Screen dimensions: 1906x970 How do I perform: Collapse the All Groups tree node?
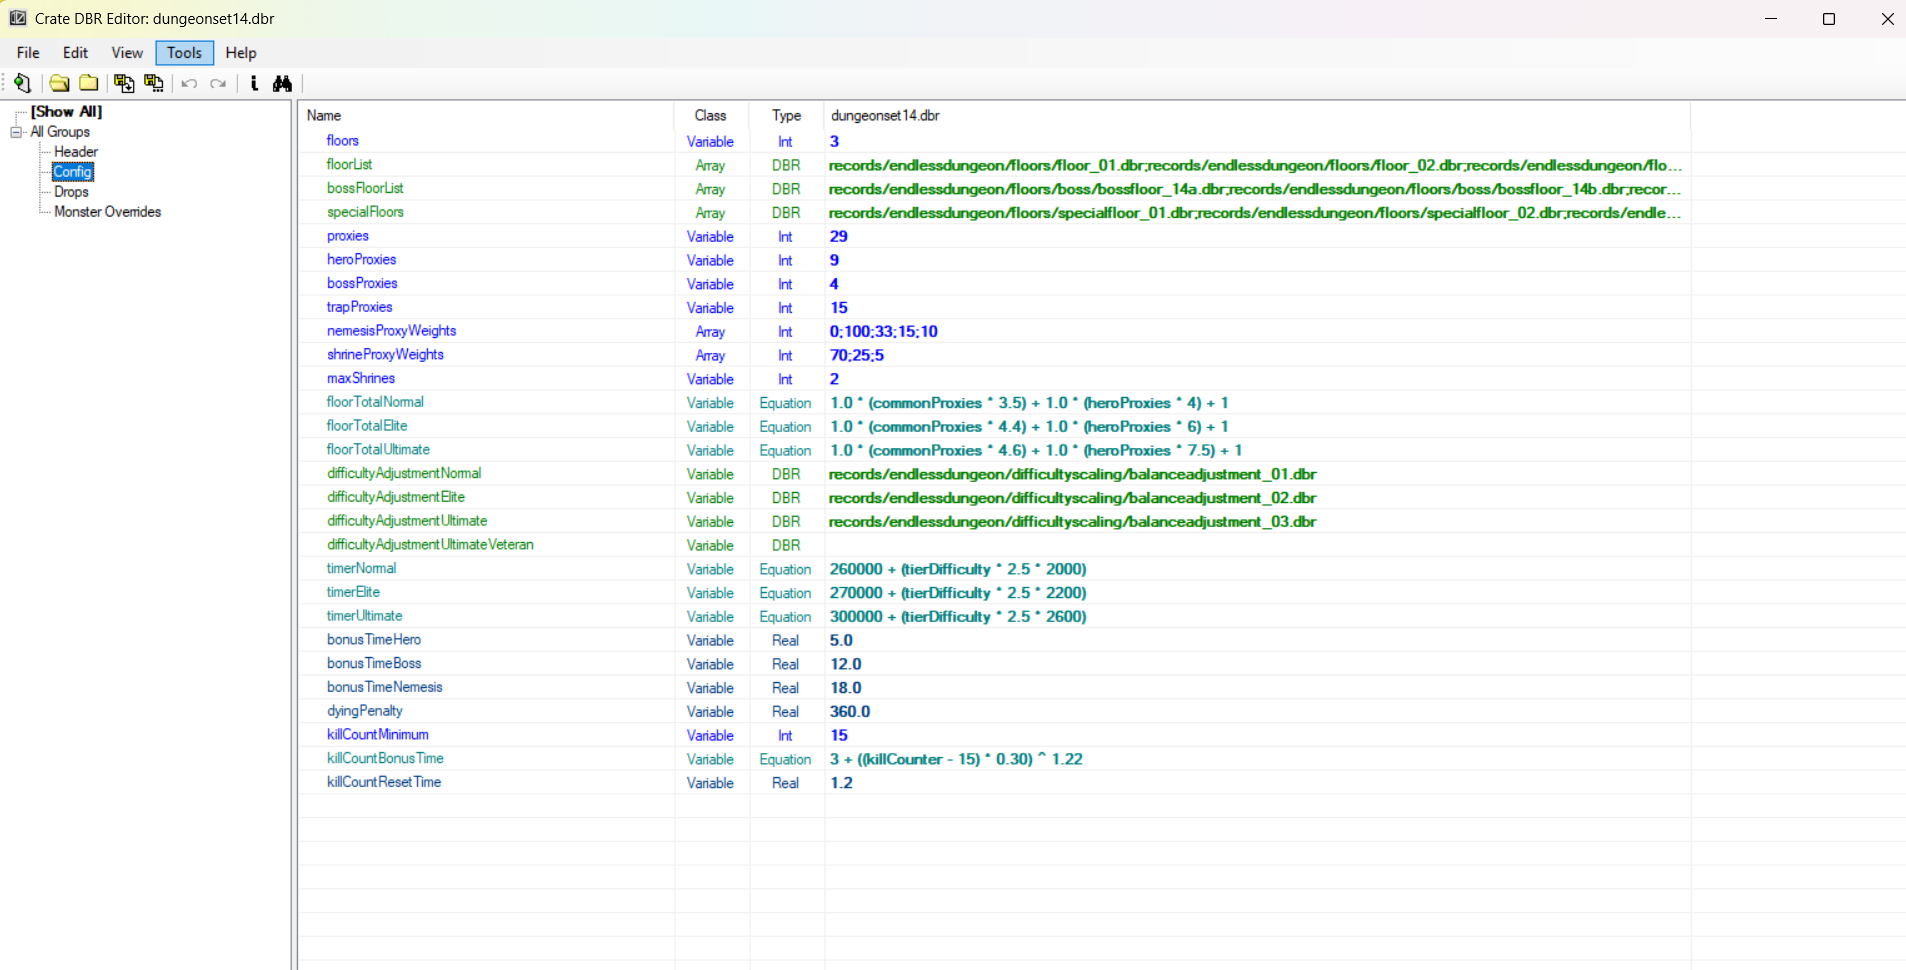pyautogui.click(x=16, y=132)
